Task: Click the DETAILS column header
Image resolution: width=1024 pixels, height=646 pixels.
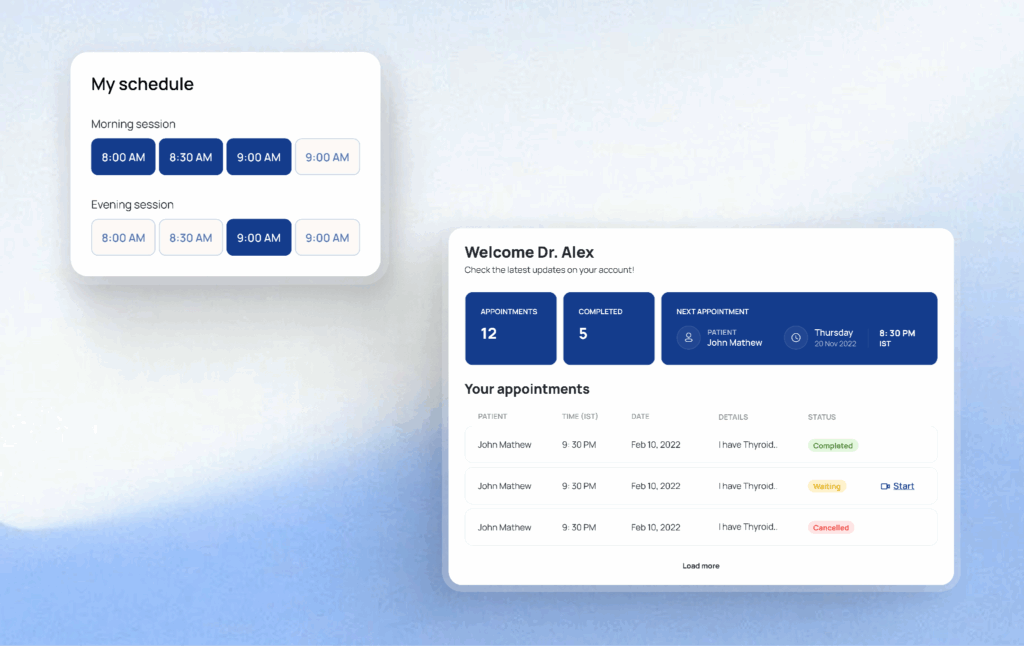Action: [733, 417]
